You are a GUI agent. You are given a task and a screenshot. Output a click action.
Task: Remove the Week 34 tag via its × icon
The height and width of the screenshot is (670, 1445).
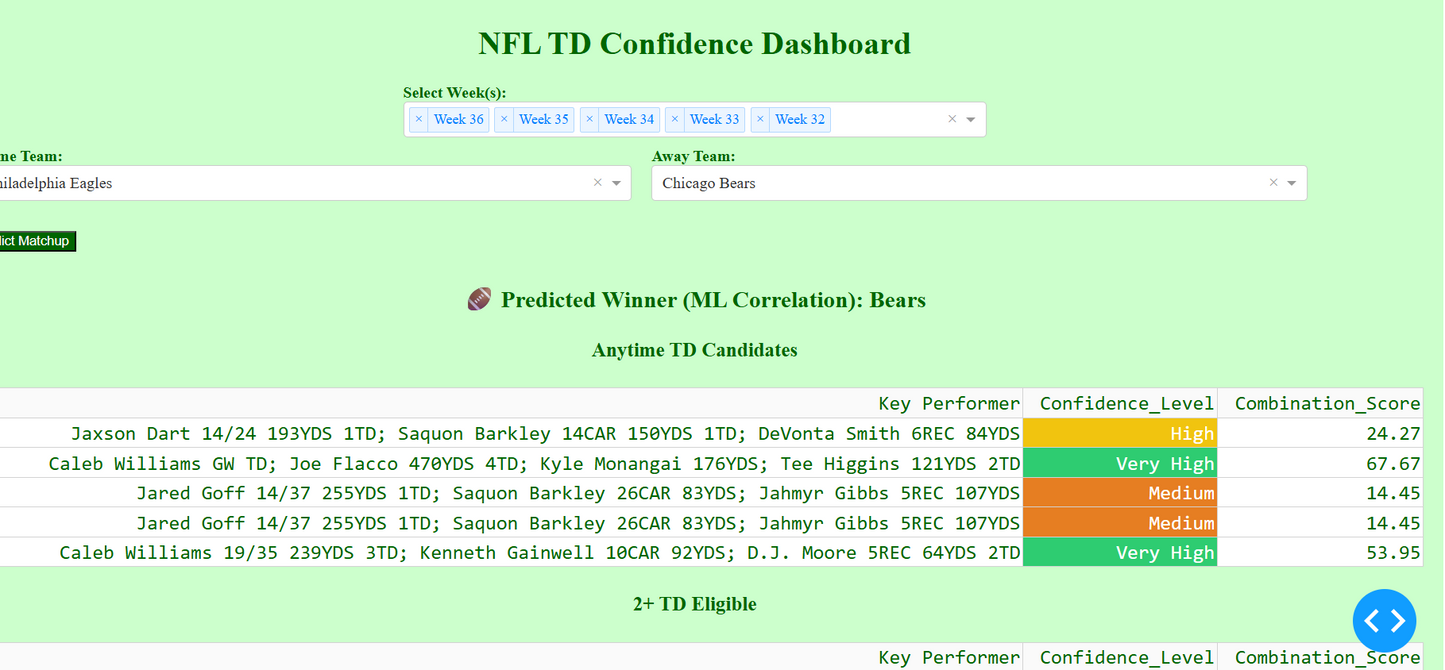(x=589, y=119)
